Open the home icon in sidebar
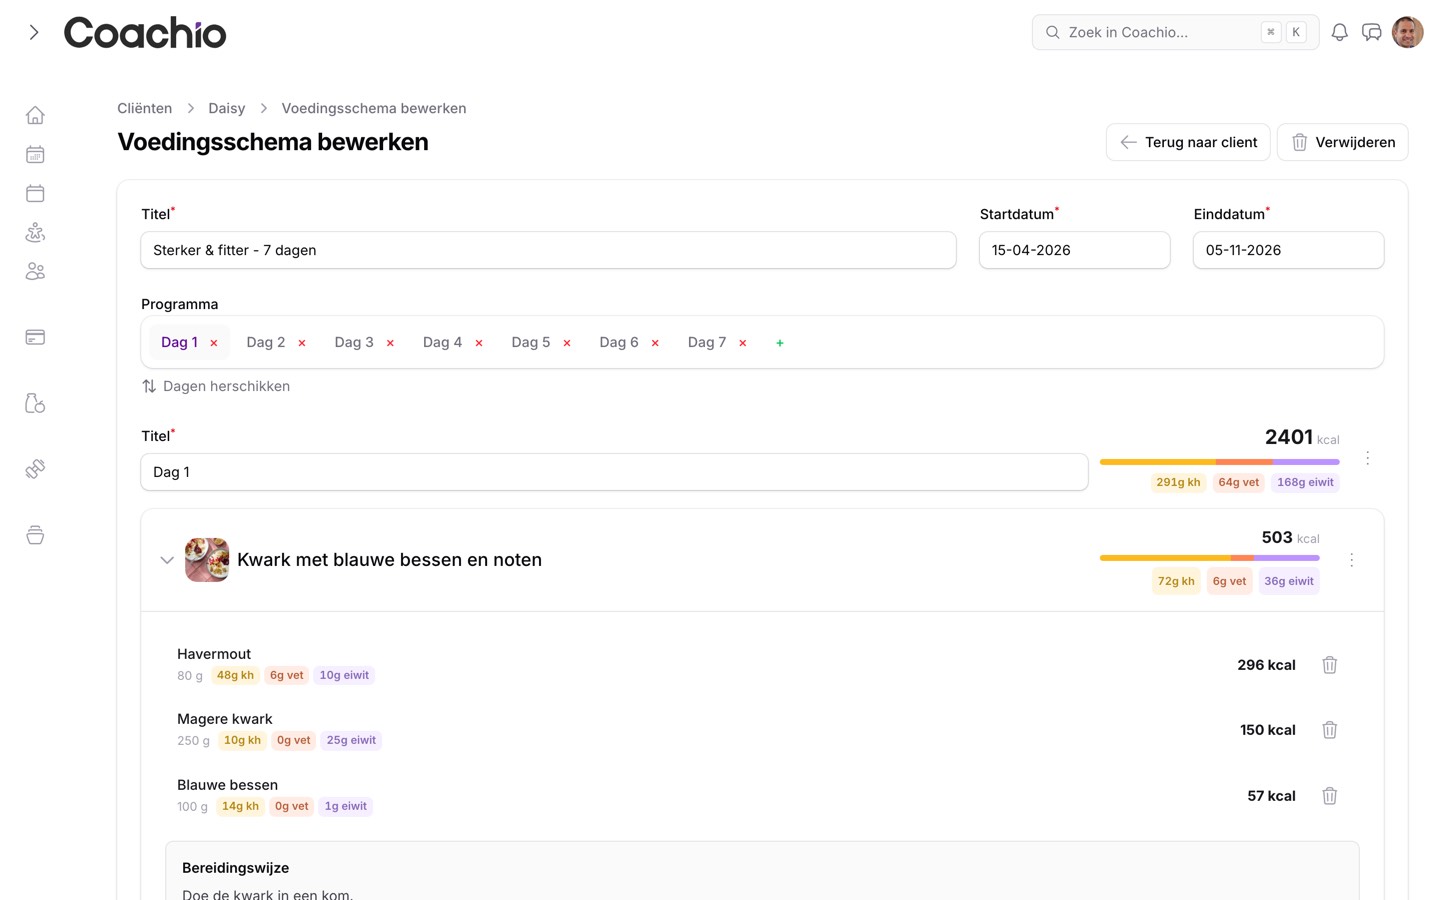This screenshot has height=900, width=1440. 35,115
